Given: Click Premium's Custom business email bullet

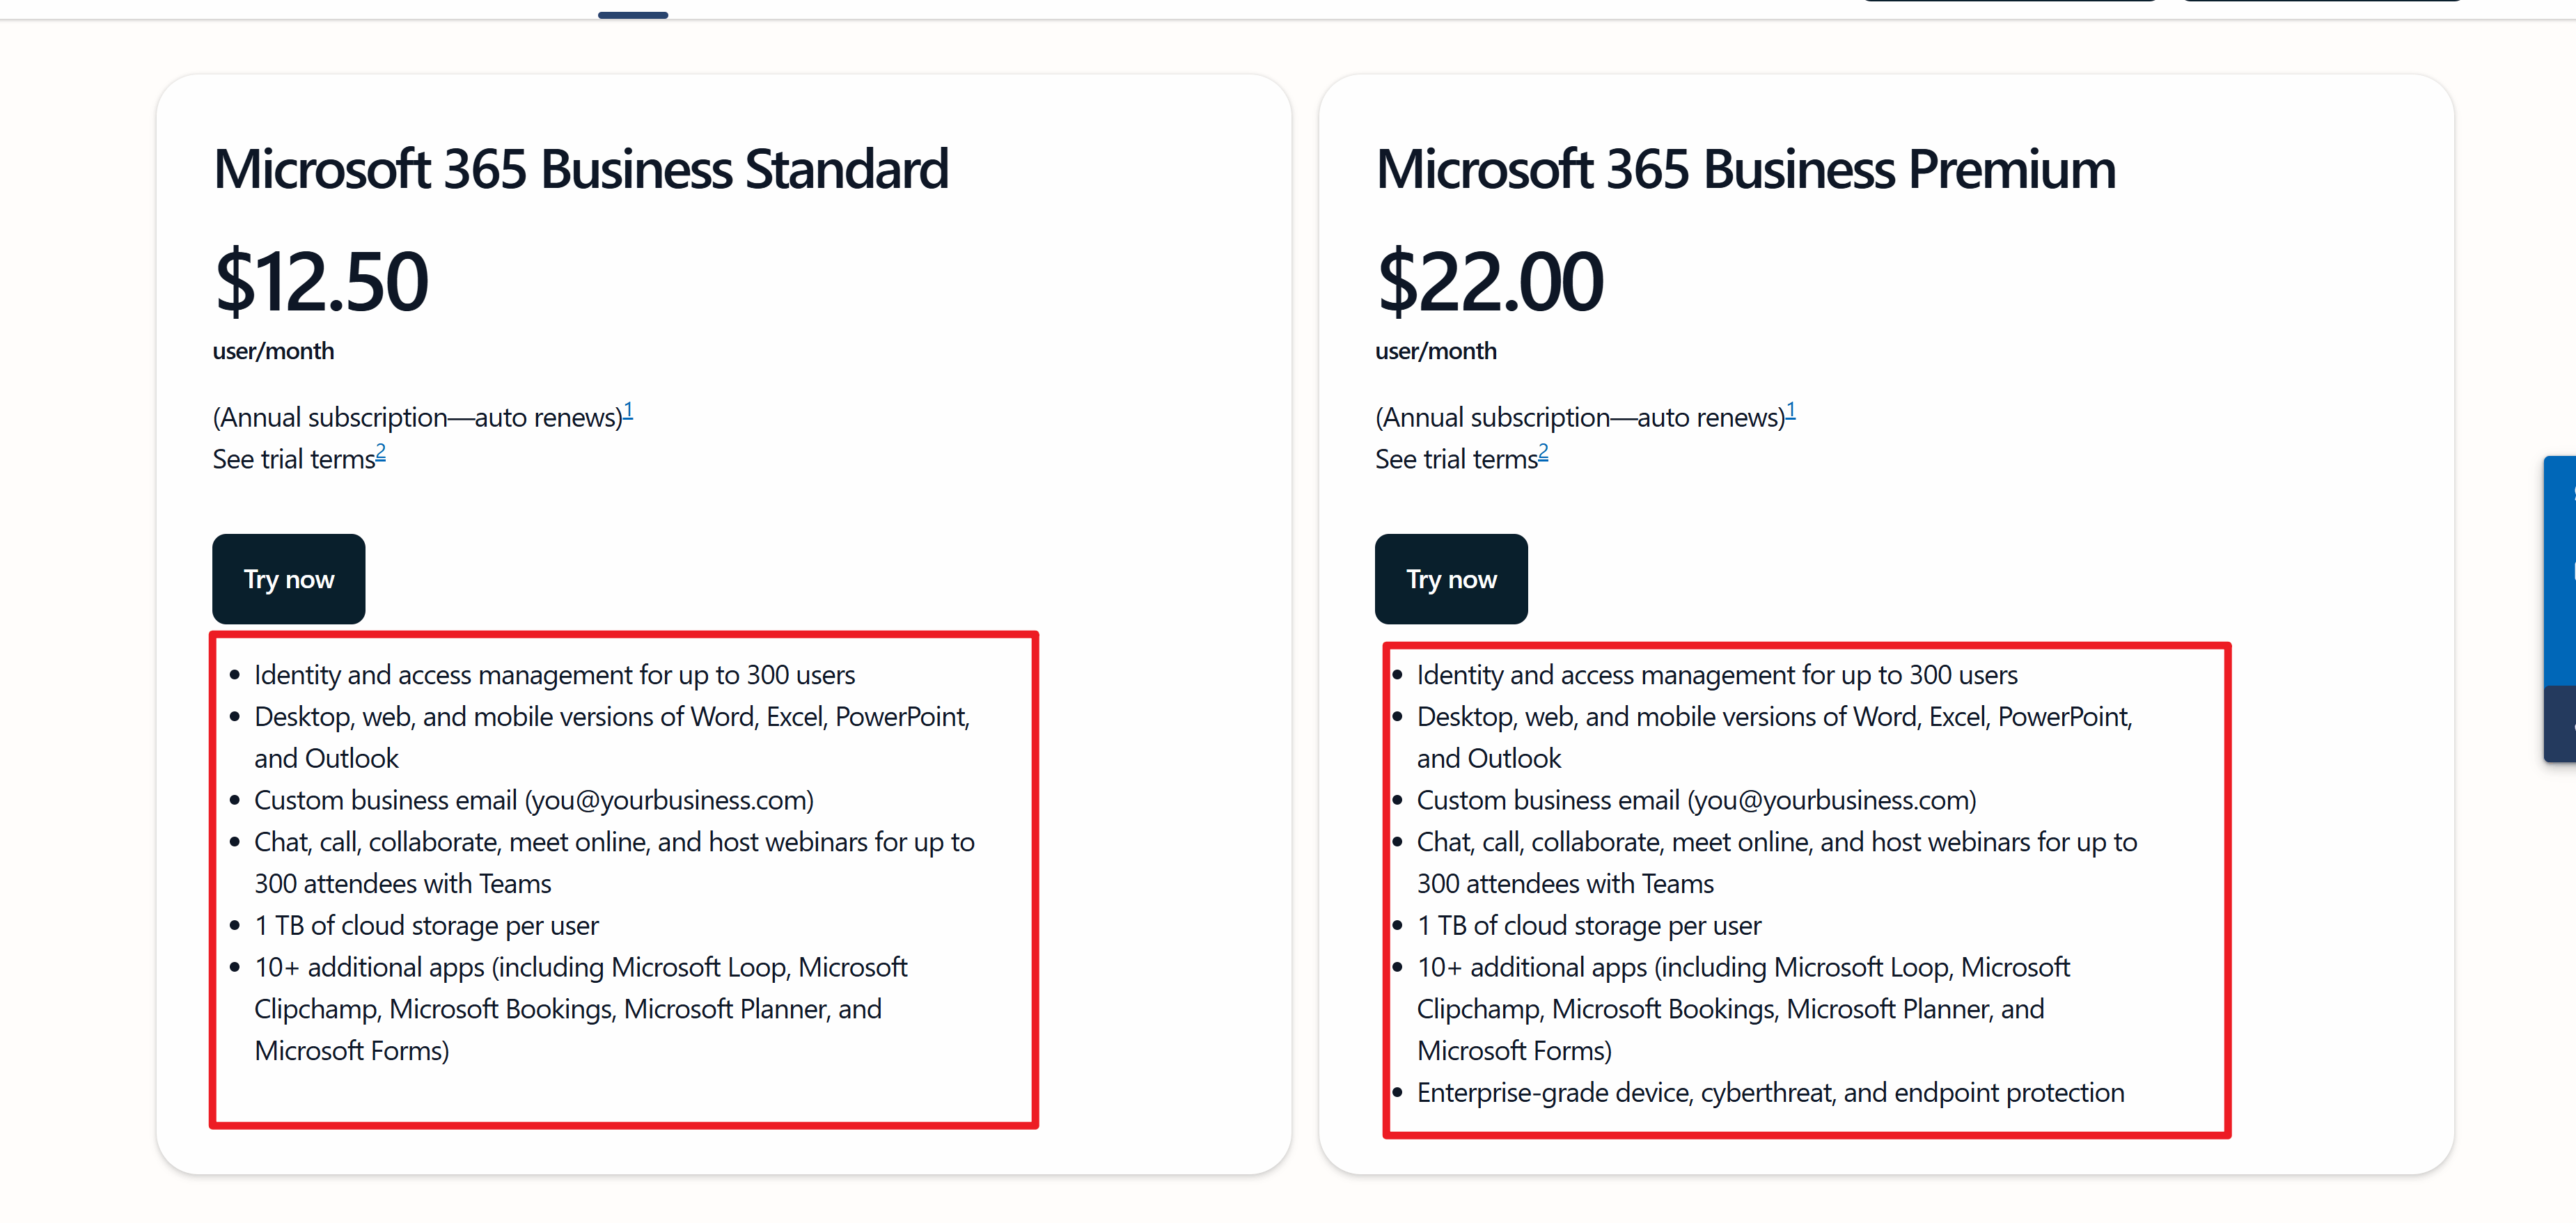Looking at the screenshot, I should [1696, 800].
